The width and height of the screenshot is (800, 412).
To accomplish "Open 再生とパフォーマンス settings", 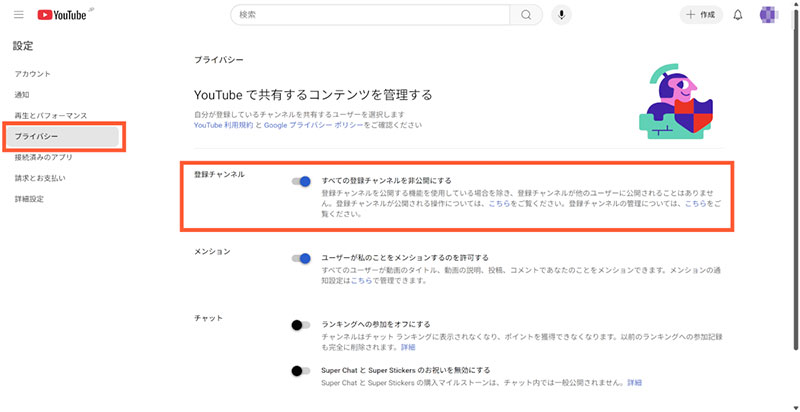I will point(51,116).
